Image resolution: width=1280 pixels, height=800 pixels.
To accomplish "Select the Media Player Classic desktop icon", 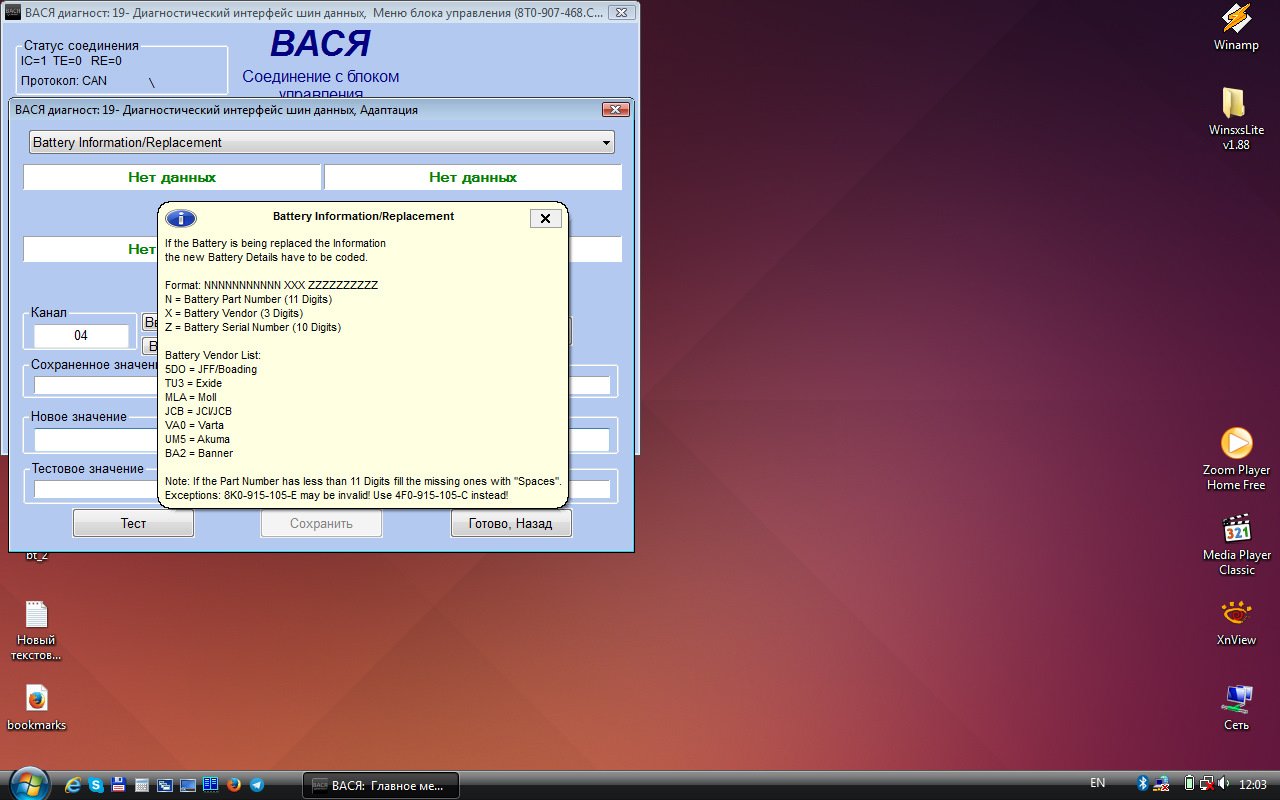I will pos(1237,544).
